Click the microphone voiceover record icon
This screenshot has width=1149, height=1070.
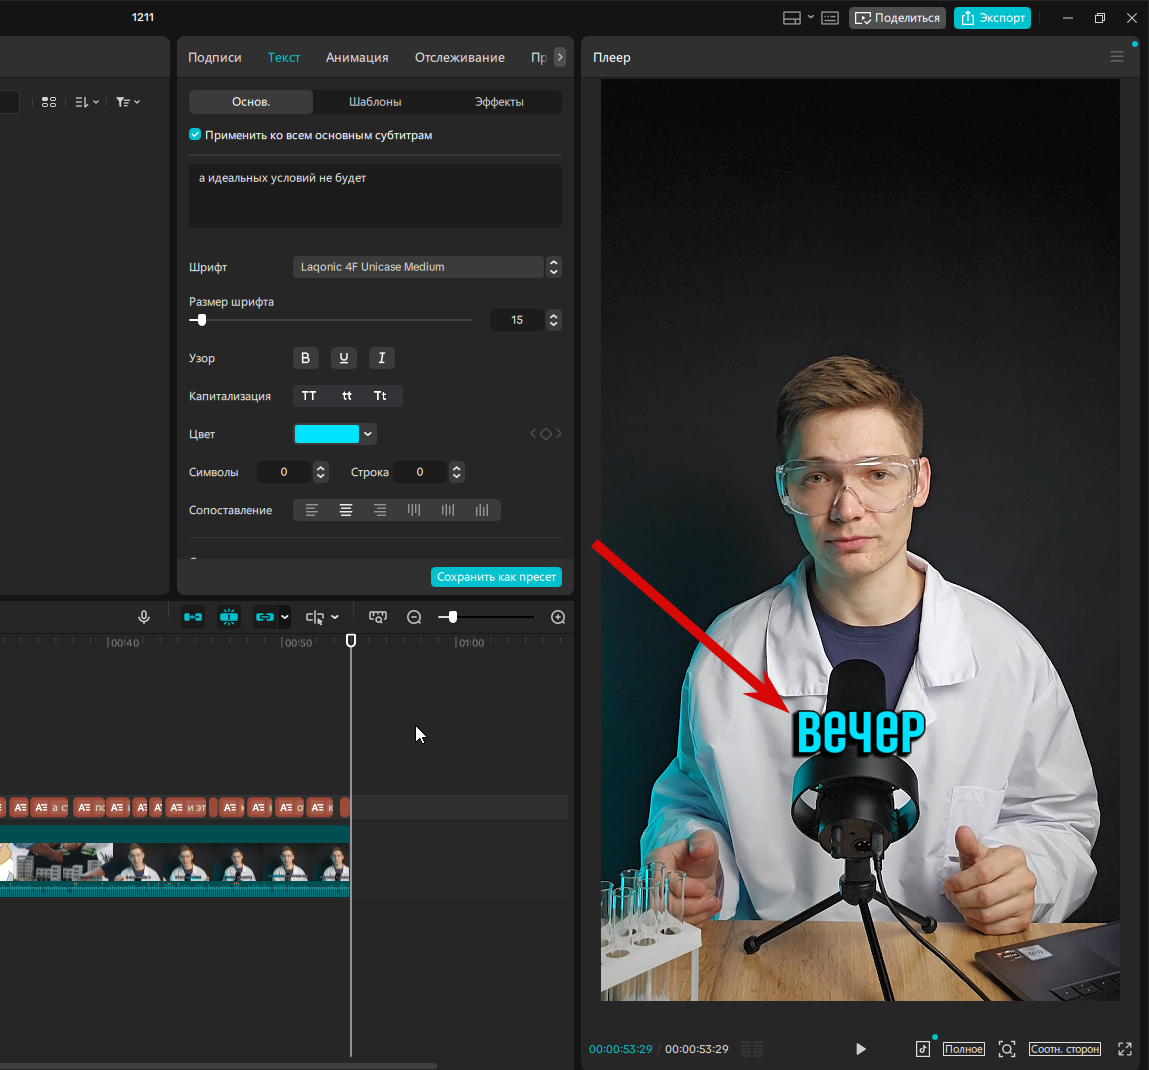tap(144, 617)
